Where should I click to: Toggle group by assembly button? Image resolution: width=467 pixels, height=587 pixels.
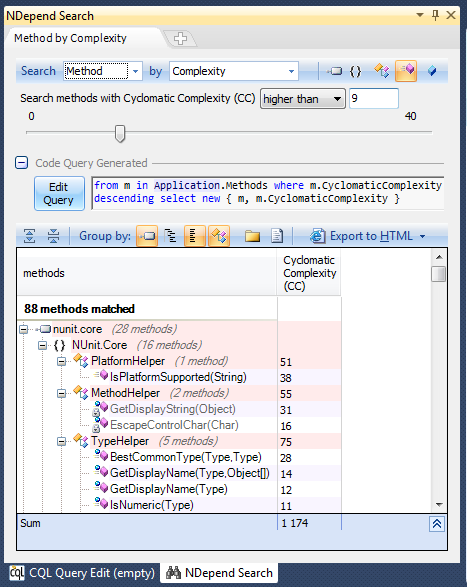(147, 236)
